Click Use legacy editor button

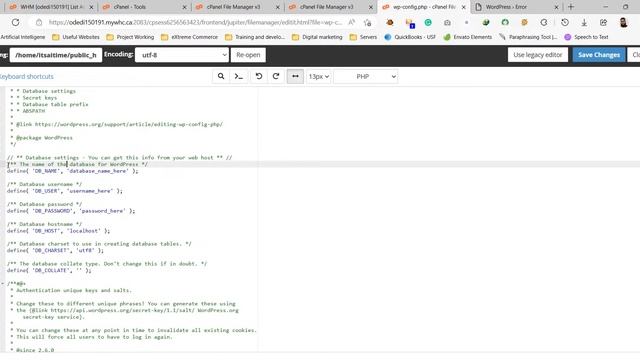pyautogui.click(x=538, y=55)
